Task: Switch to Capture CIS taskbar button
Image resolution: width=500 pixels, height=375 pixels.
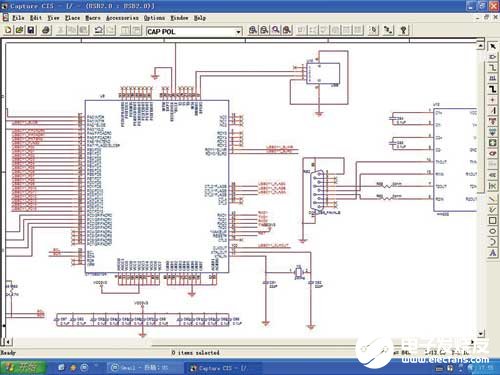Action: coord(222,368)
